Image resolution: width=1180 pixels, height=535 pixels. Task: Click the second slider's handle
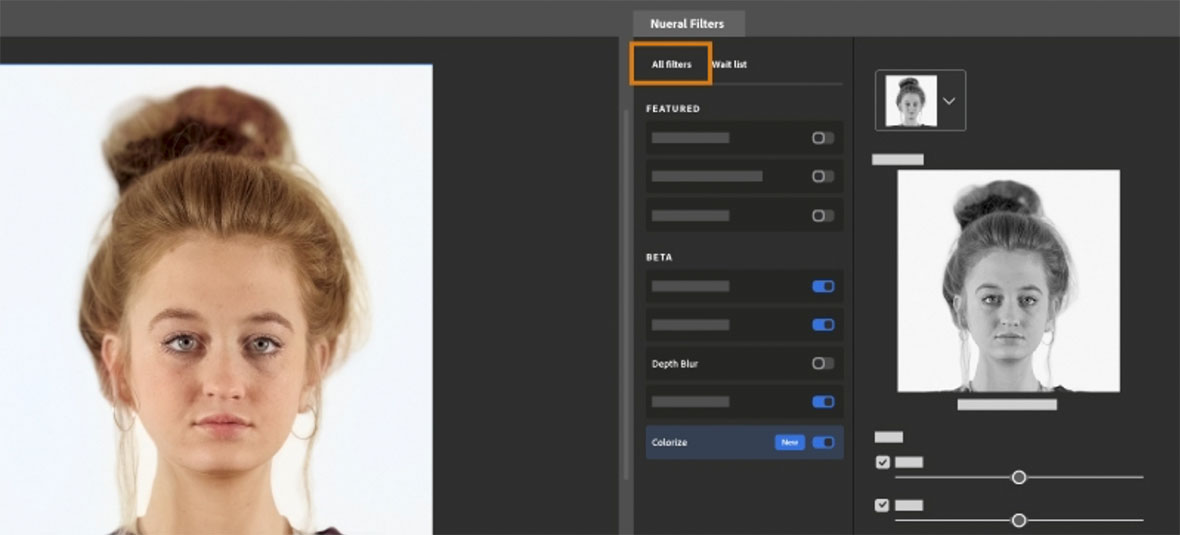[x=1019, y=520]
